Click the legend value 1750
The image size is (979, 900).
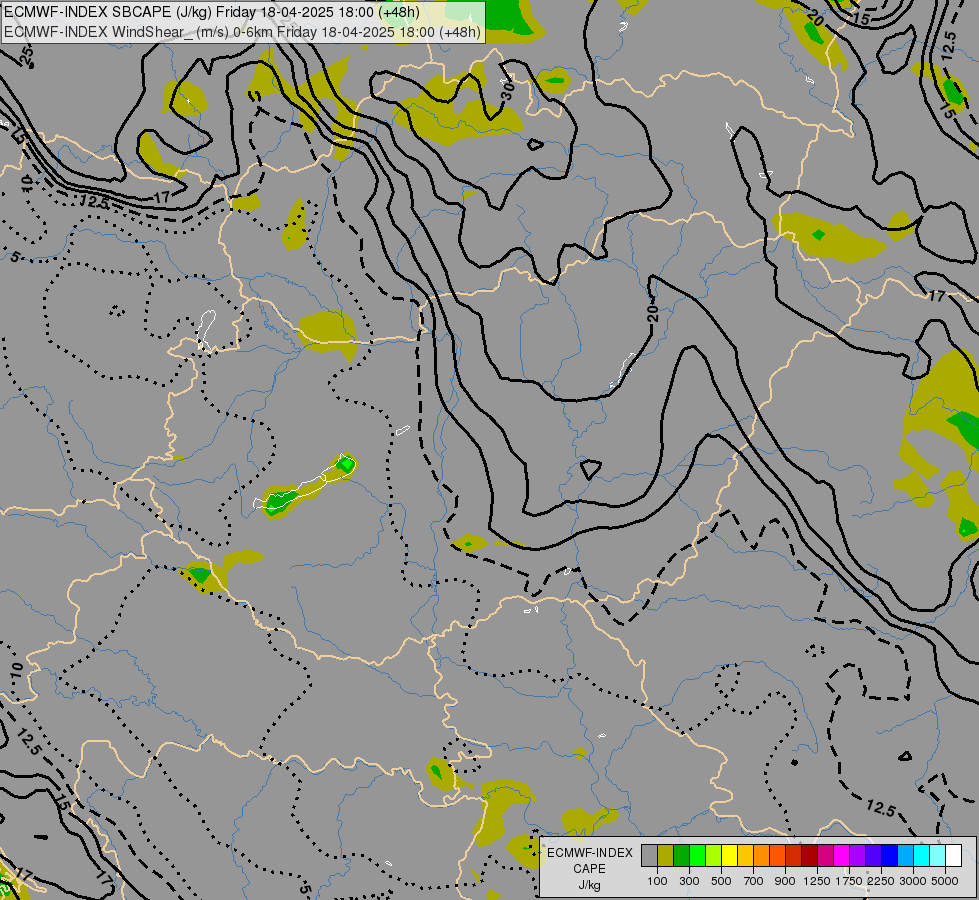point(849,881)
